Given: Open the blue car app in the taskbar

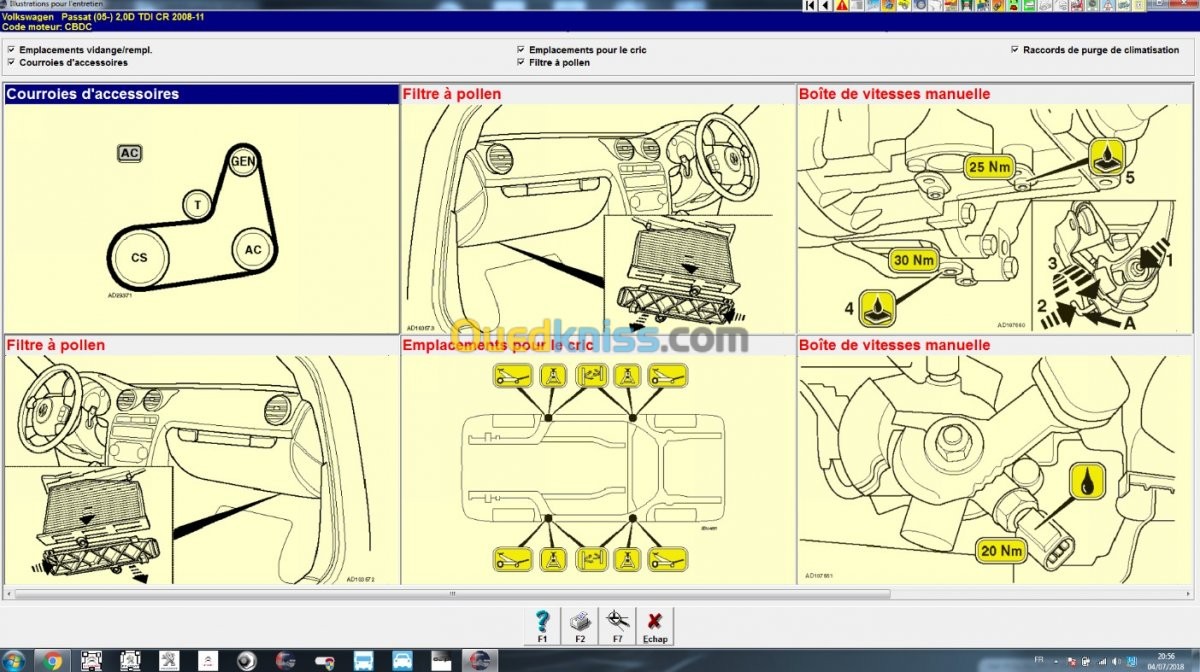Looking at the screenshot, I should 402,661.
